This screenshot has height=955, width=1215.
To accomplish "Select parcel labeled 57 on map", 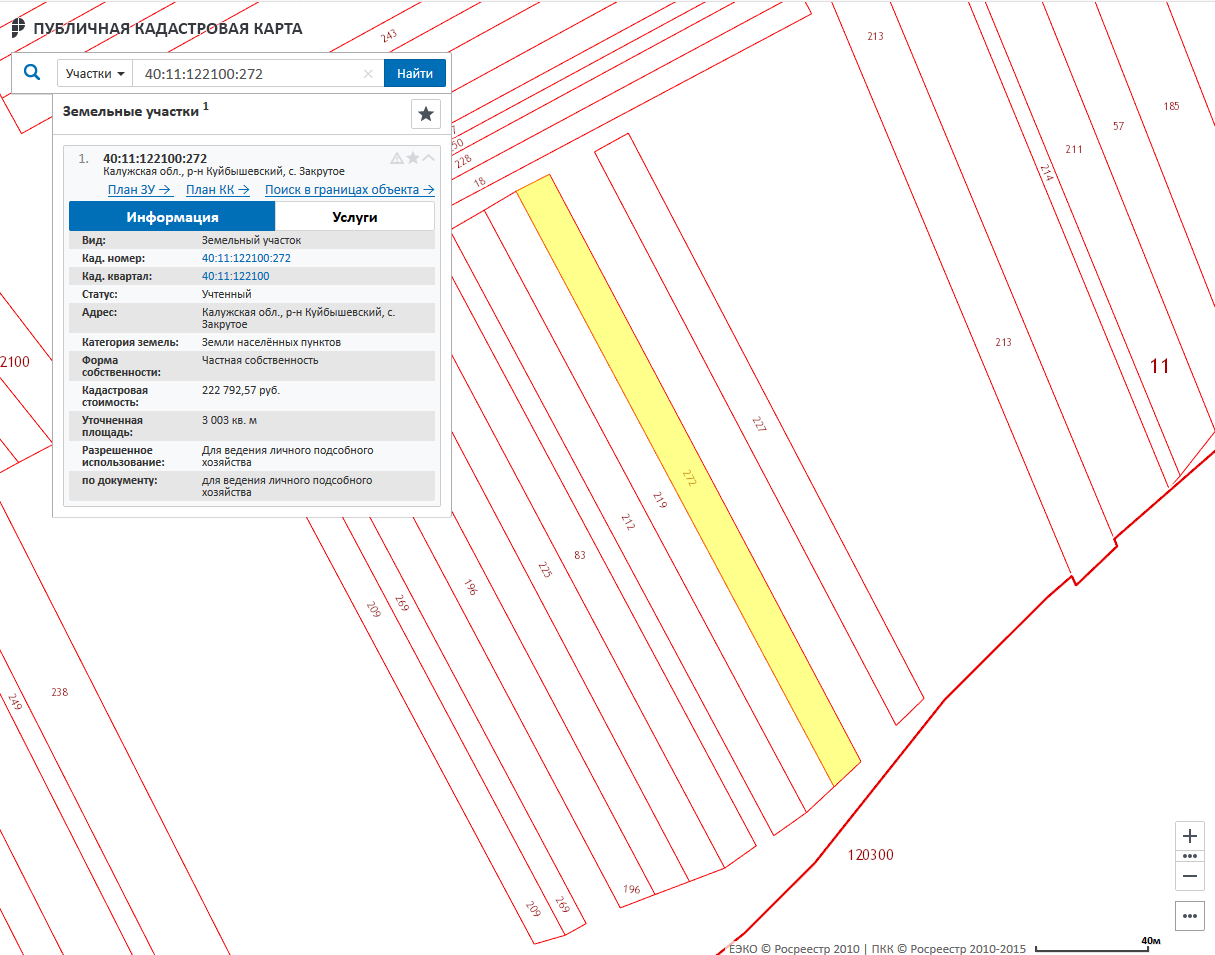I will (x=1119, y=126).
